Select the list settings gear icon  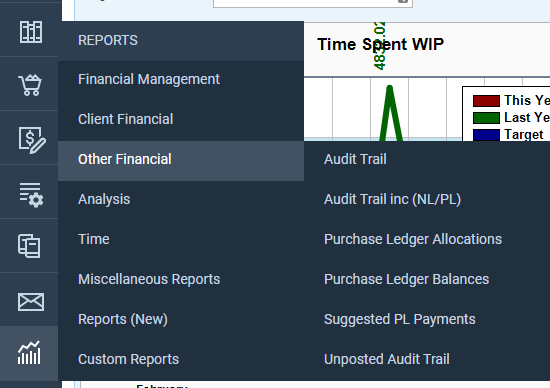(31, 195)
